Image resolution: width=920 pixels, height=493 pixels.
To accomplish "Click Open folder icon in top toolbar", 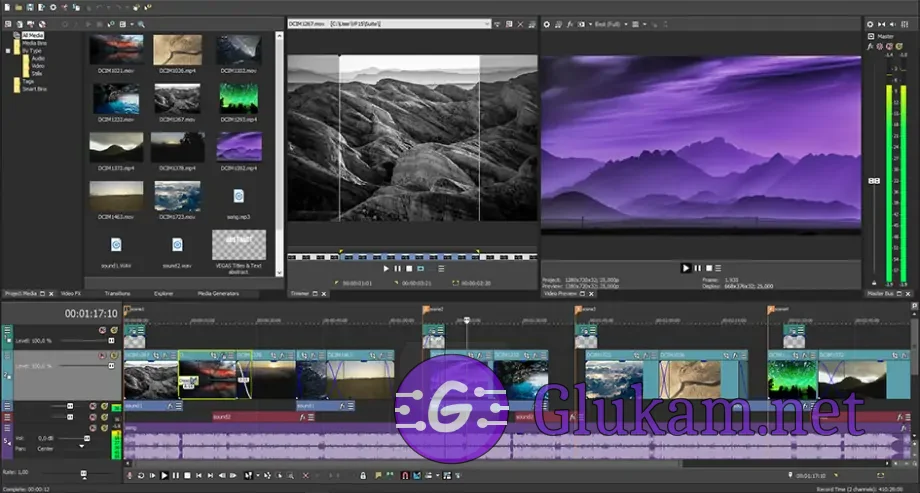I will [18, 8].
